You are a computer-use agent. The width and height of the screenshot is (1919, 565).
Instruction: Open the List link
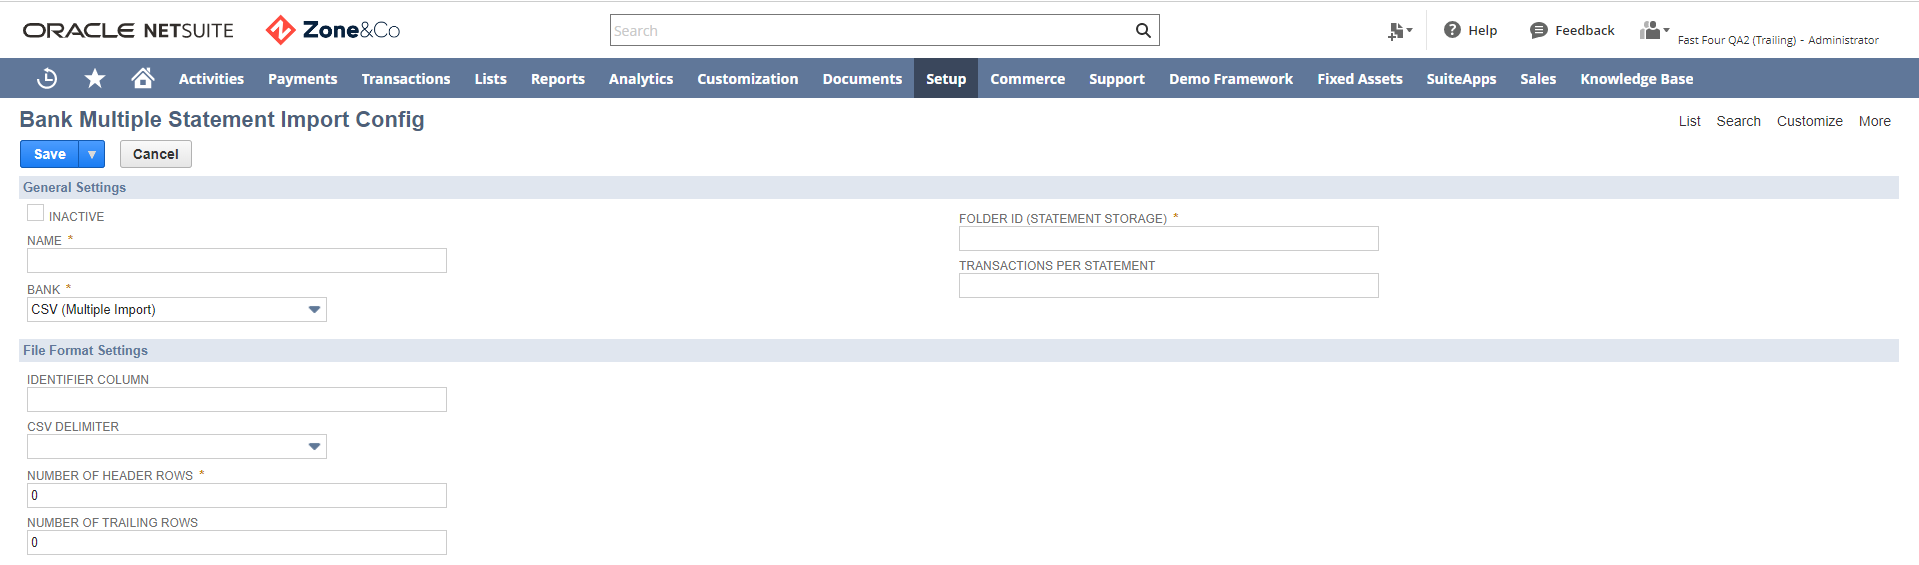click(1690, 121)
